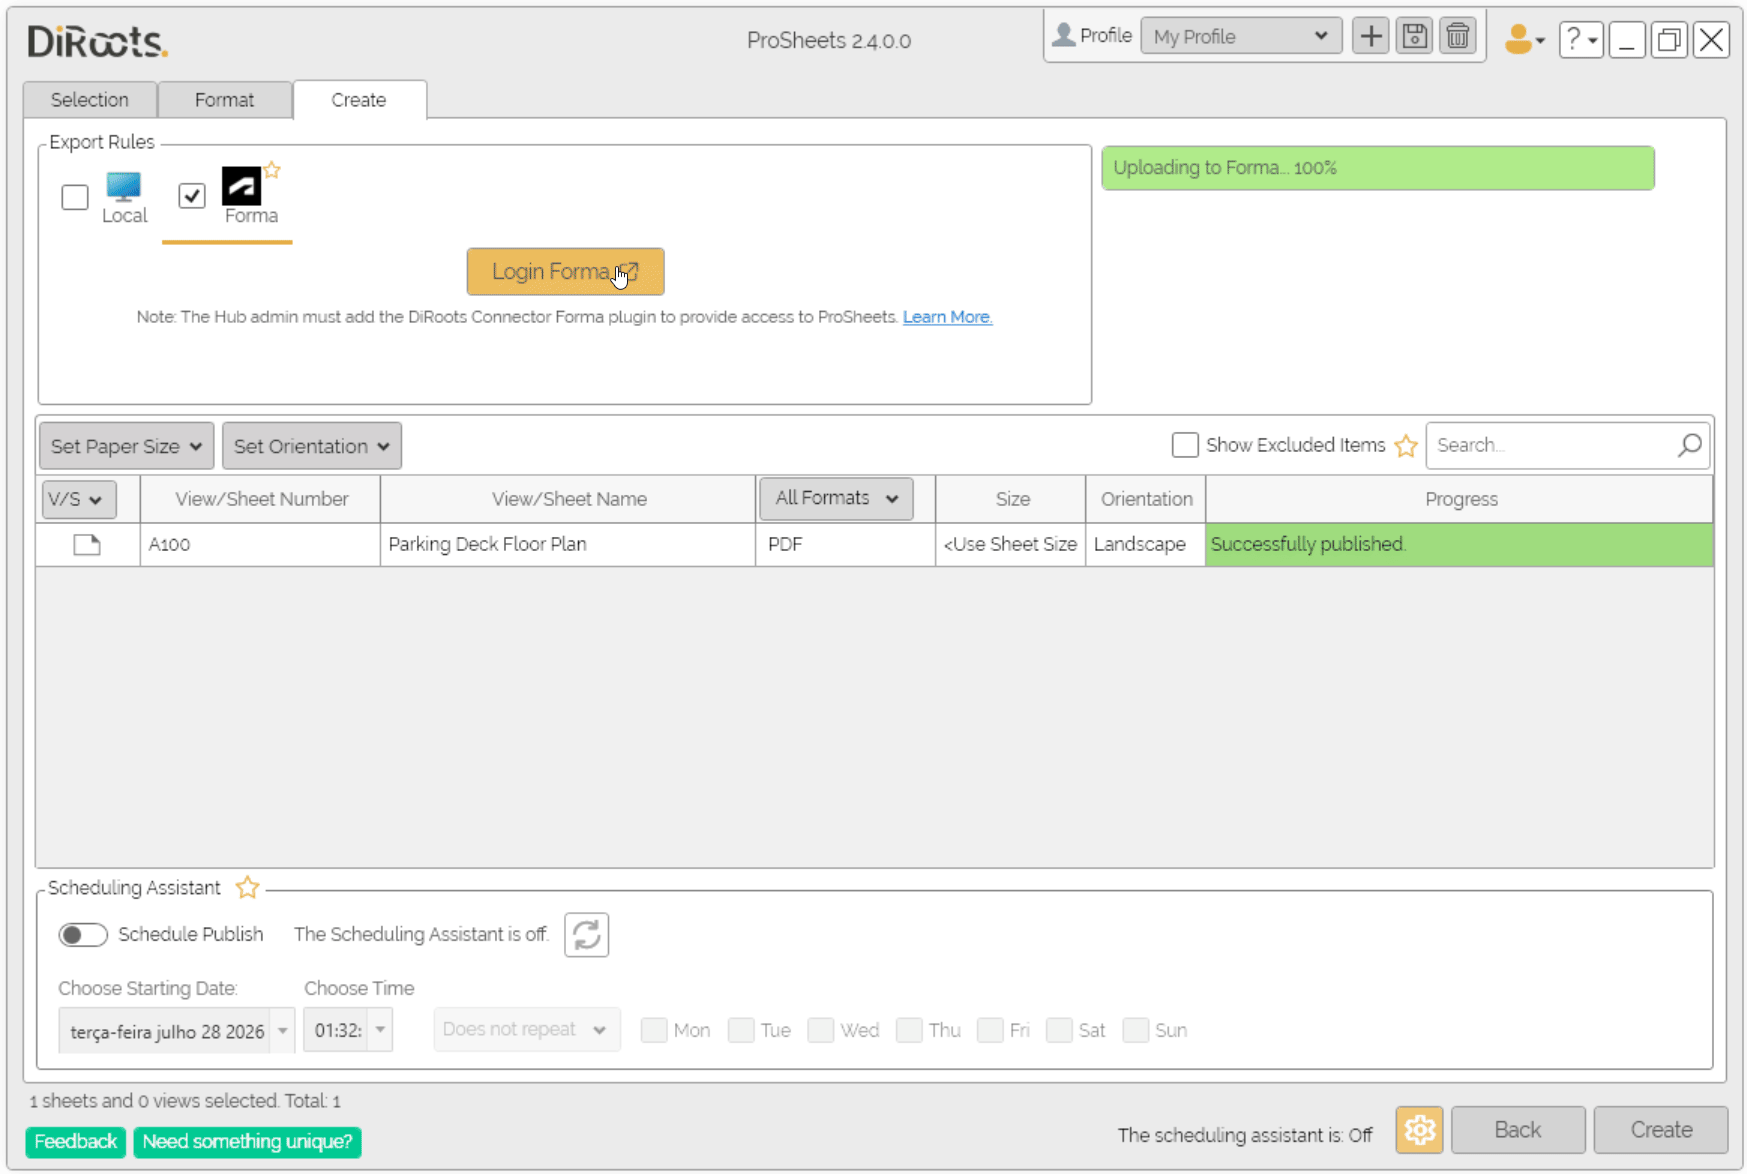Check Show Excluded Items

[1185, 445]
